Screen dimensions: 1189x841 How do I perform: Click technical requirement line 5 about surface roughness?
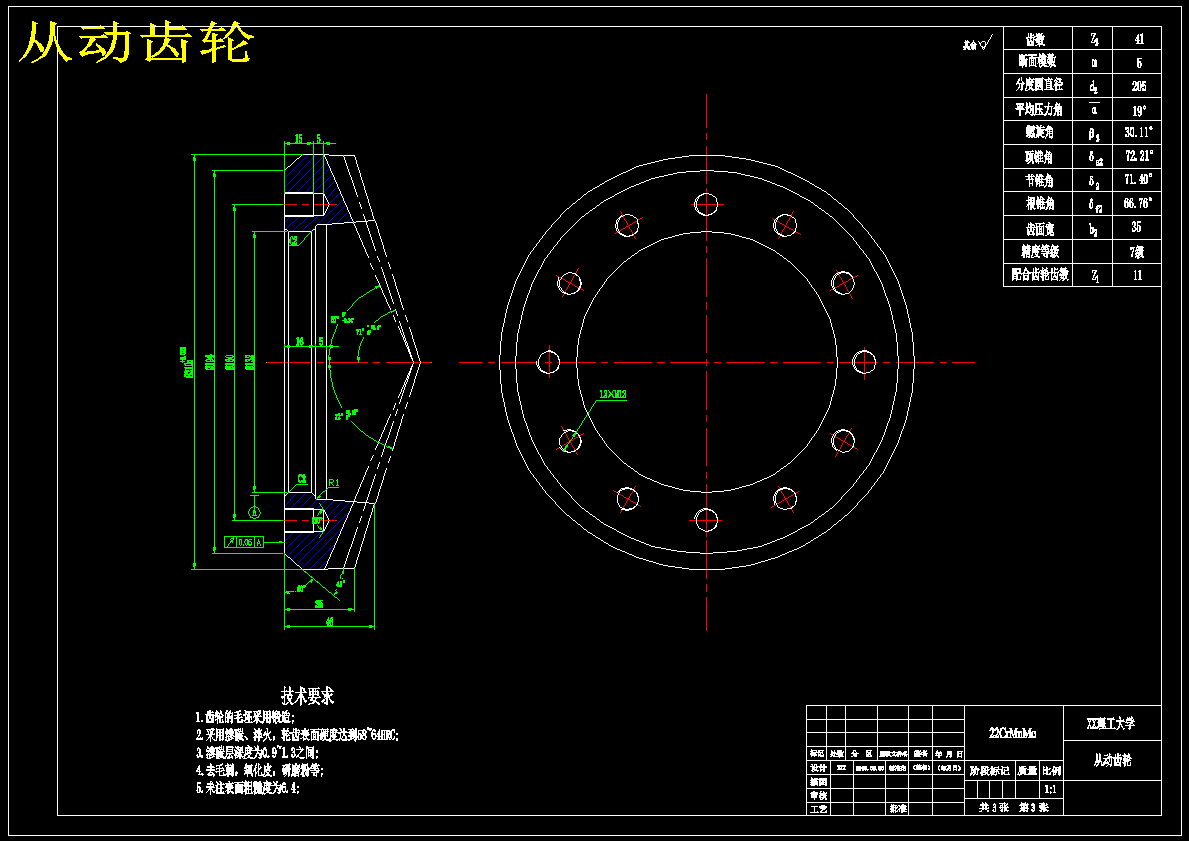[x=247, y=788]
